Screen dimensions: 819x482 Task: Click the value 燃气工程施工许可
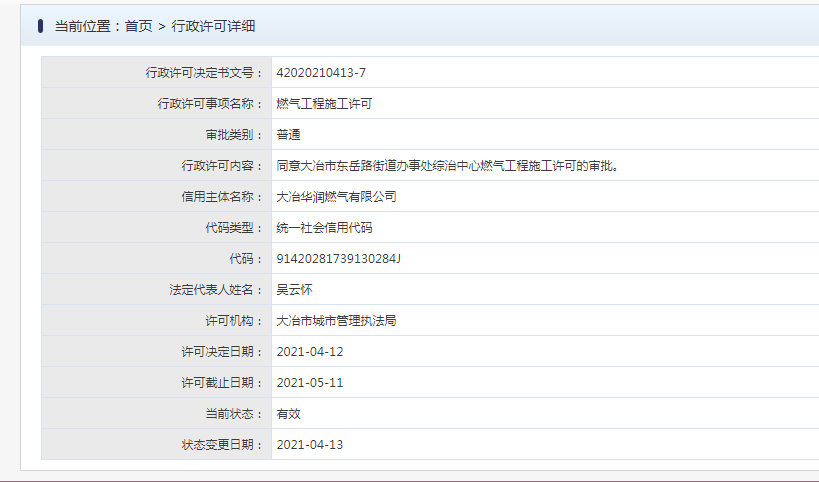pyautogui.click(x=324, y=103)
